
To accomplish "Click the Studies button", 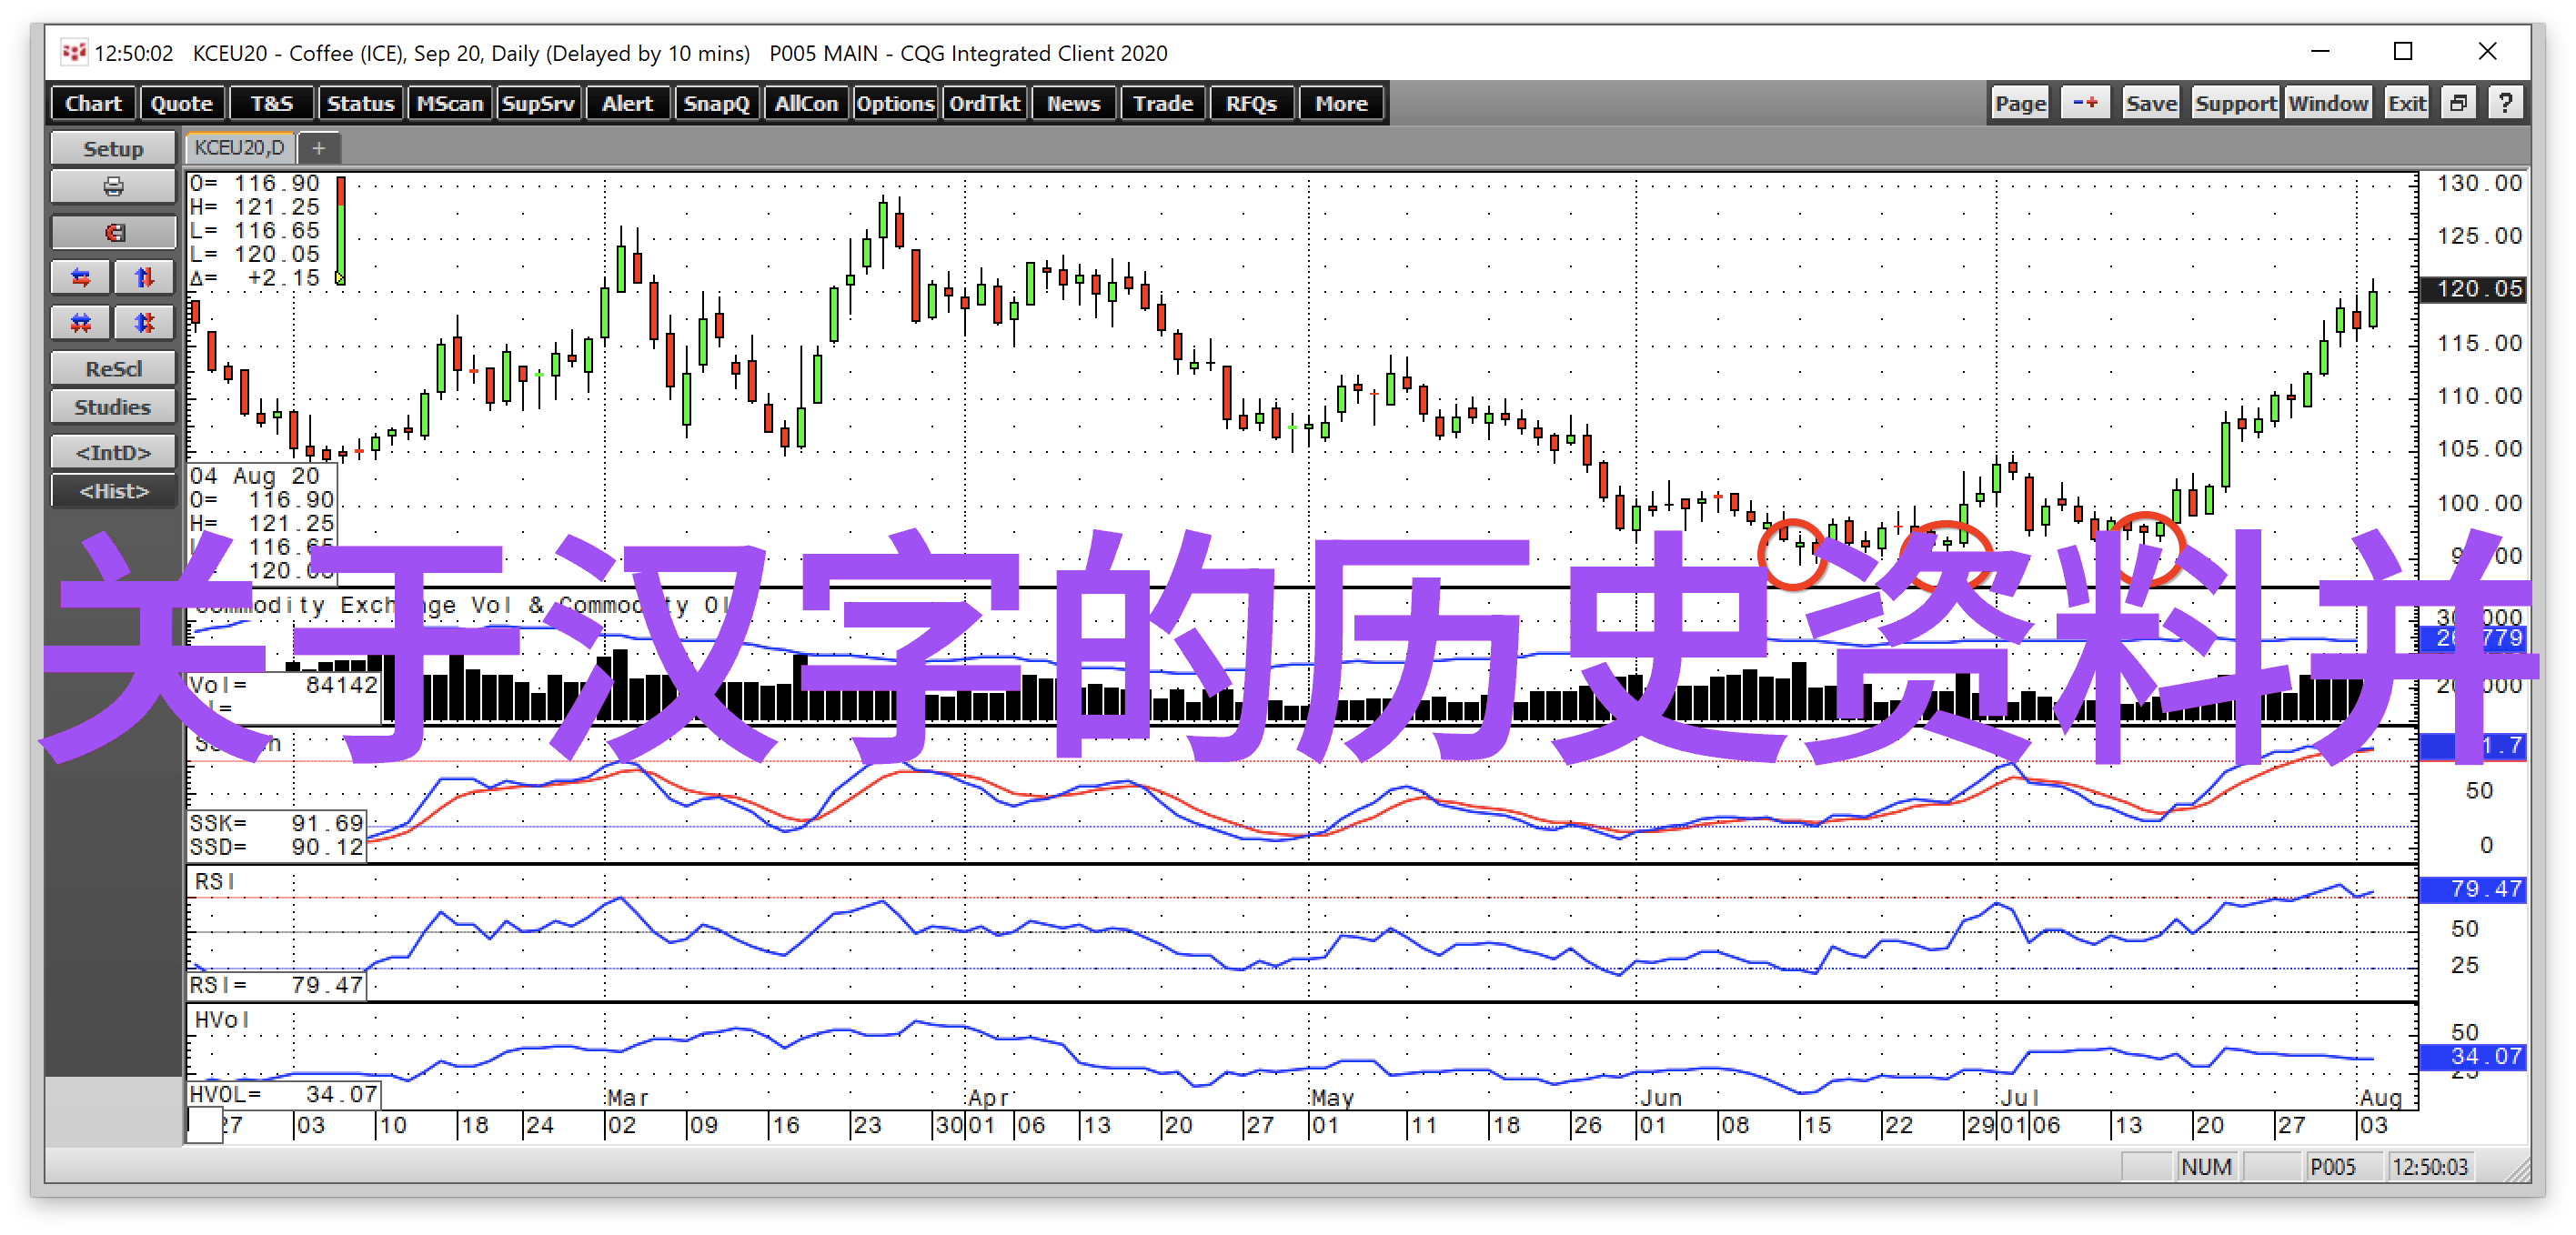I will [x=113, y=407].
